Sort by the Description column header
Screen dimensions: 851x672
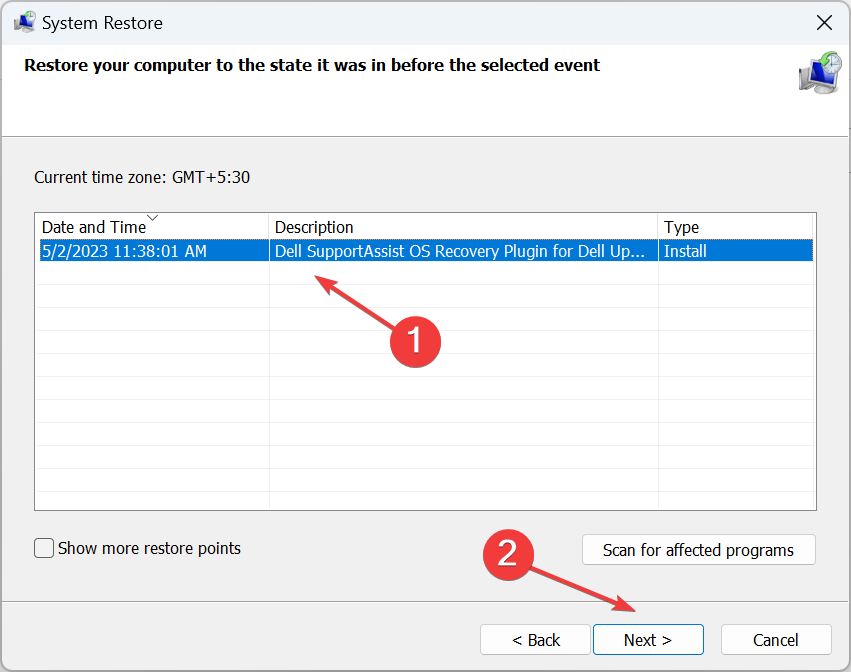pos(463,227)
